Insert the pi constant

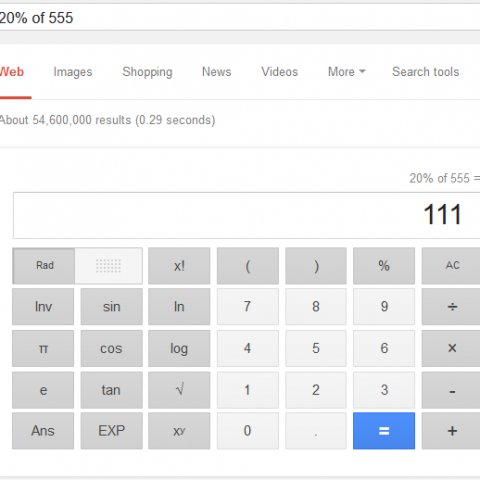point(43,348)
